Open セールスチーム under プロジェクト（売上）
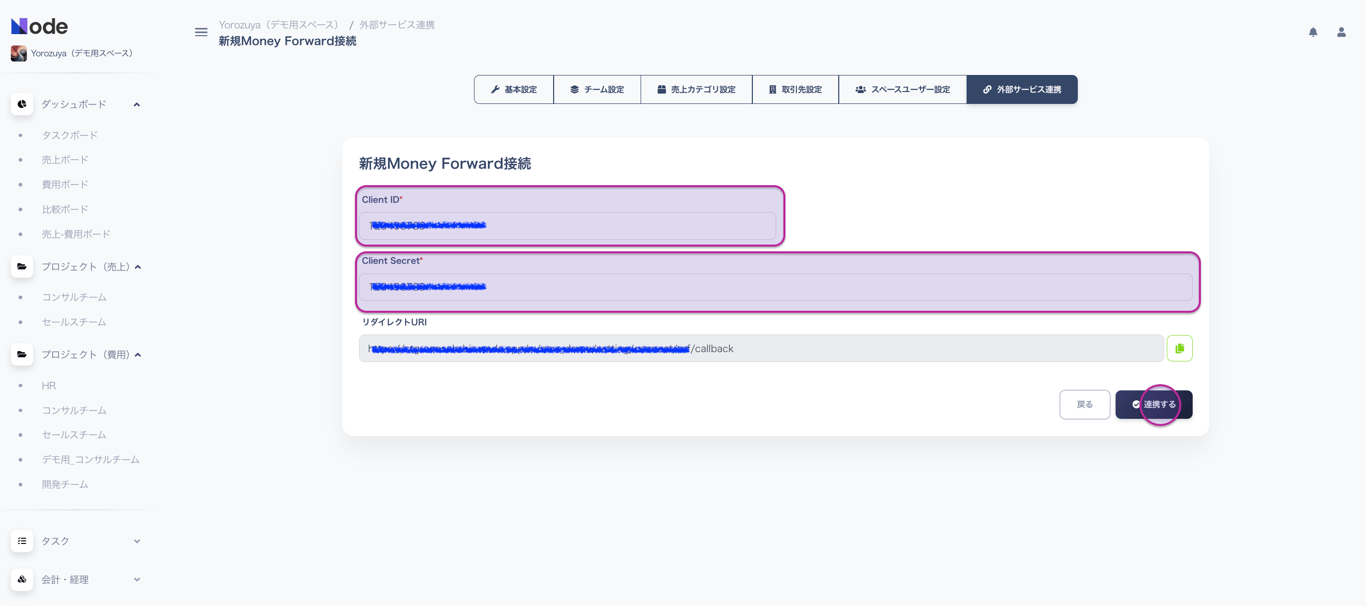Screen dimensions: 1366x606 (x=74, y=322)
